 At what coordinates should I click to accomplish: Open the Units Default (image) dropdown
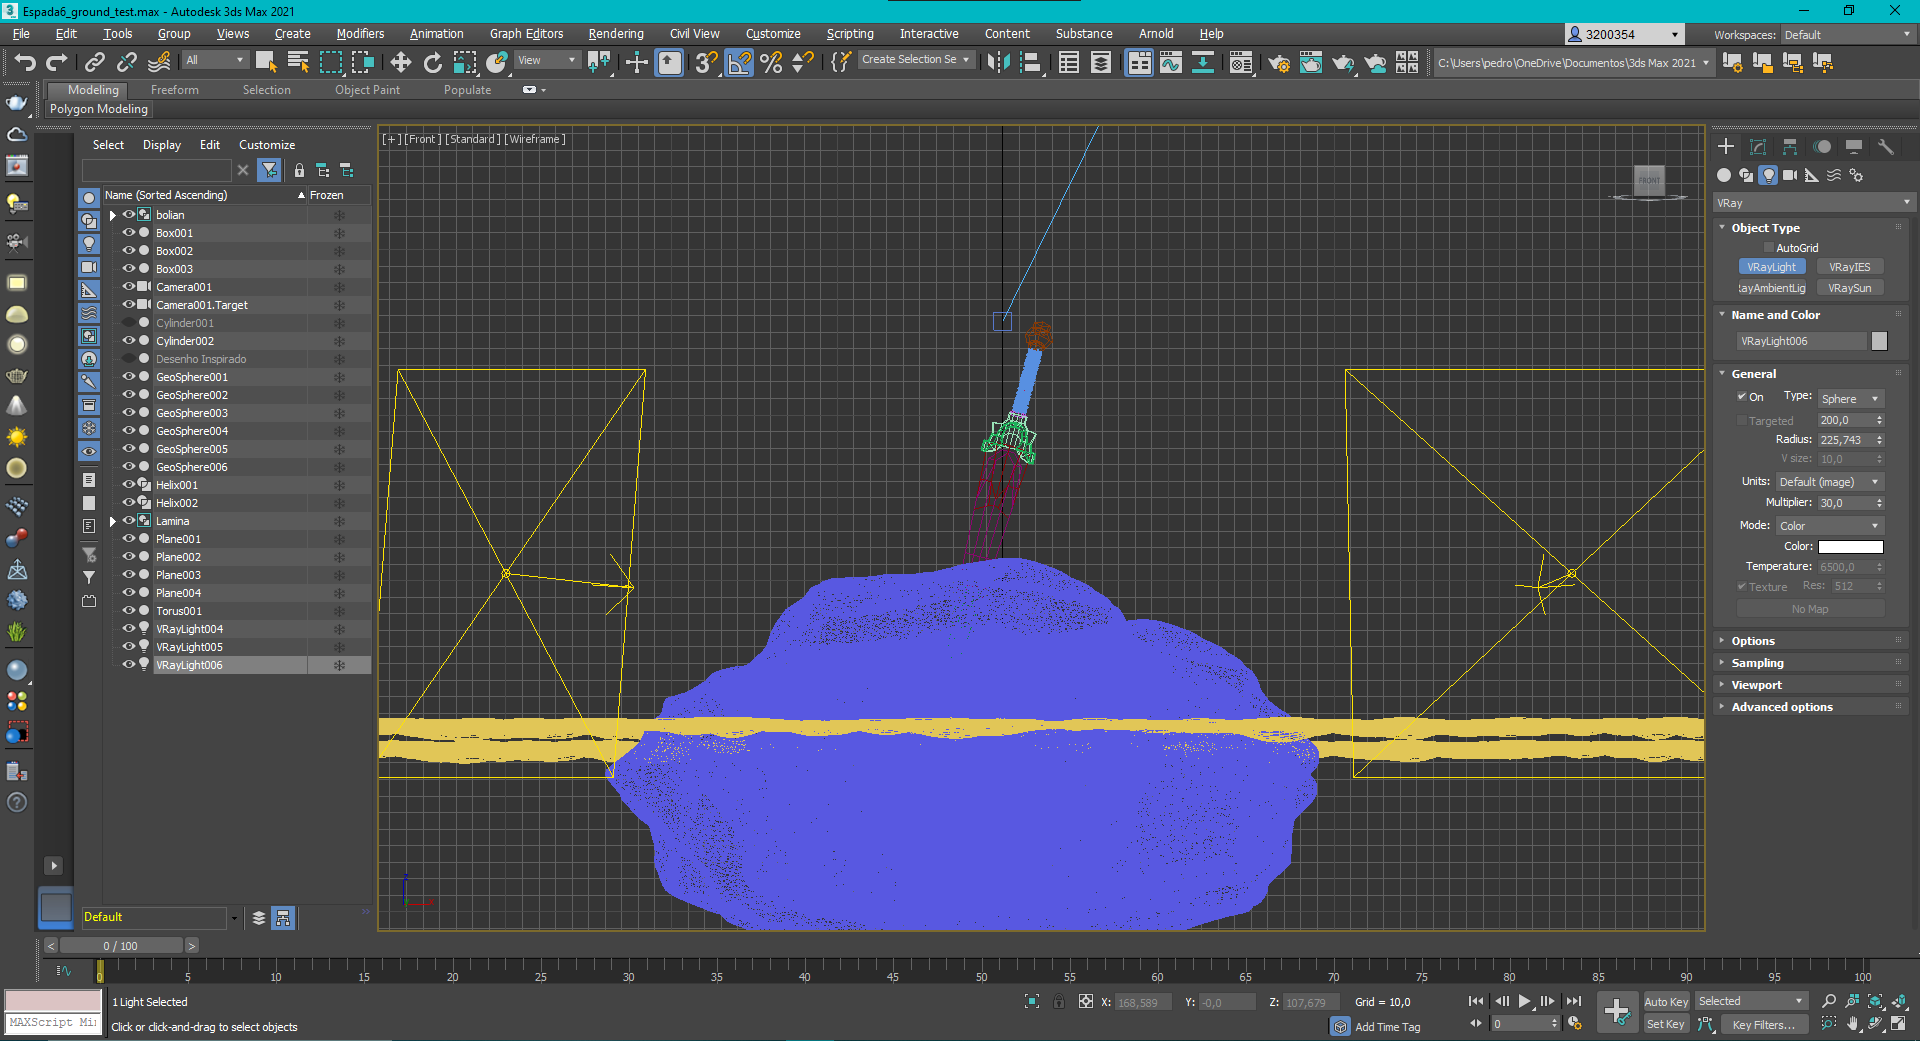click(x=1829, y=482)
